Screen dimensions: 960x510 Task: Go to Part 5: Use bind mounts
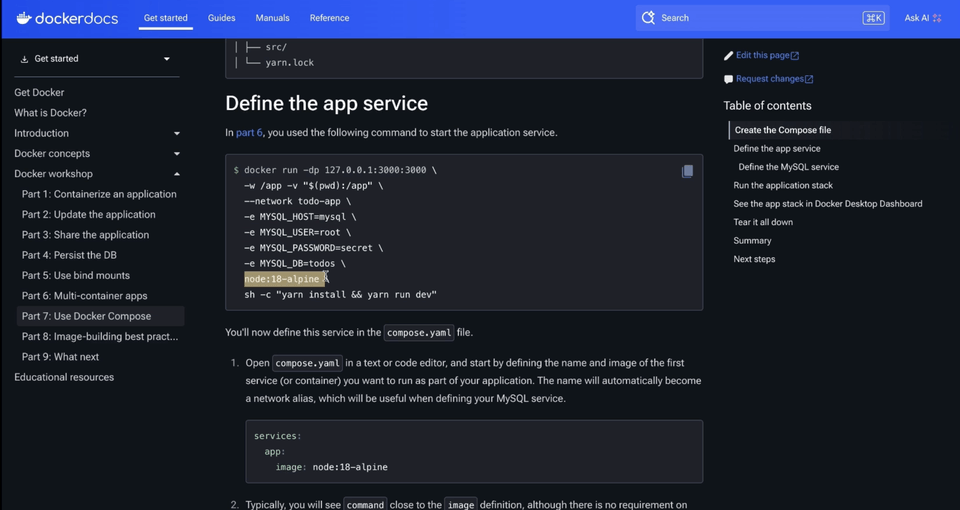(76, 276)
